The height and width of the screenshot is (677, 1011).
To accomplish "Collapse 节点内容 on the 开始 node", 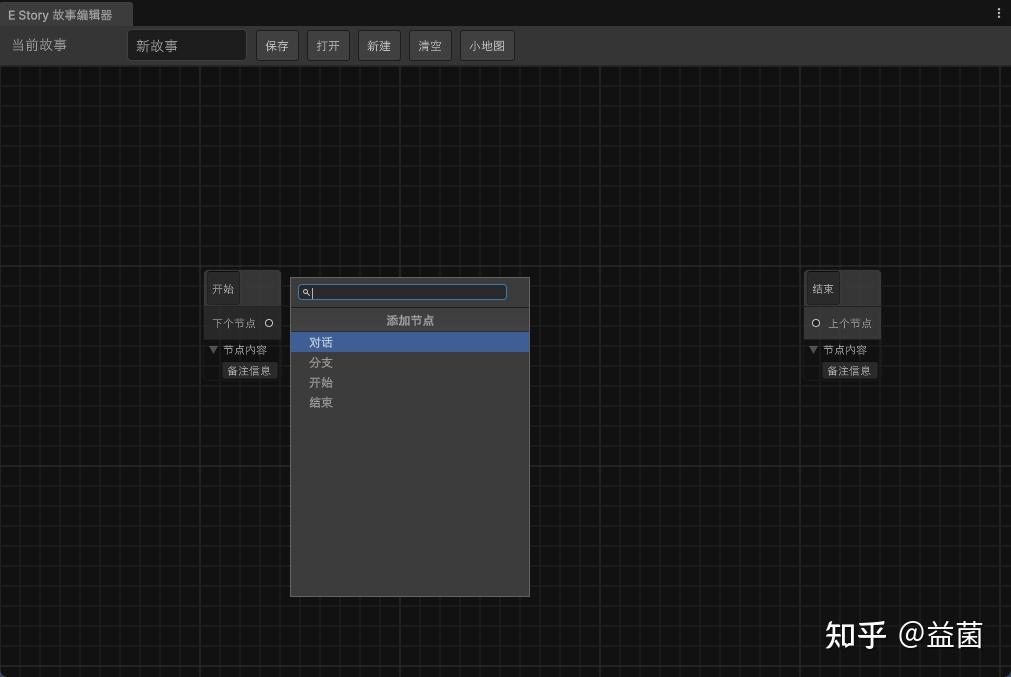I will [x=213, y=350].
